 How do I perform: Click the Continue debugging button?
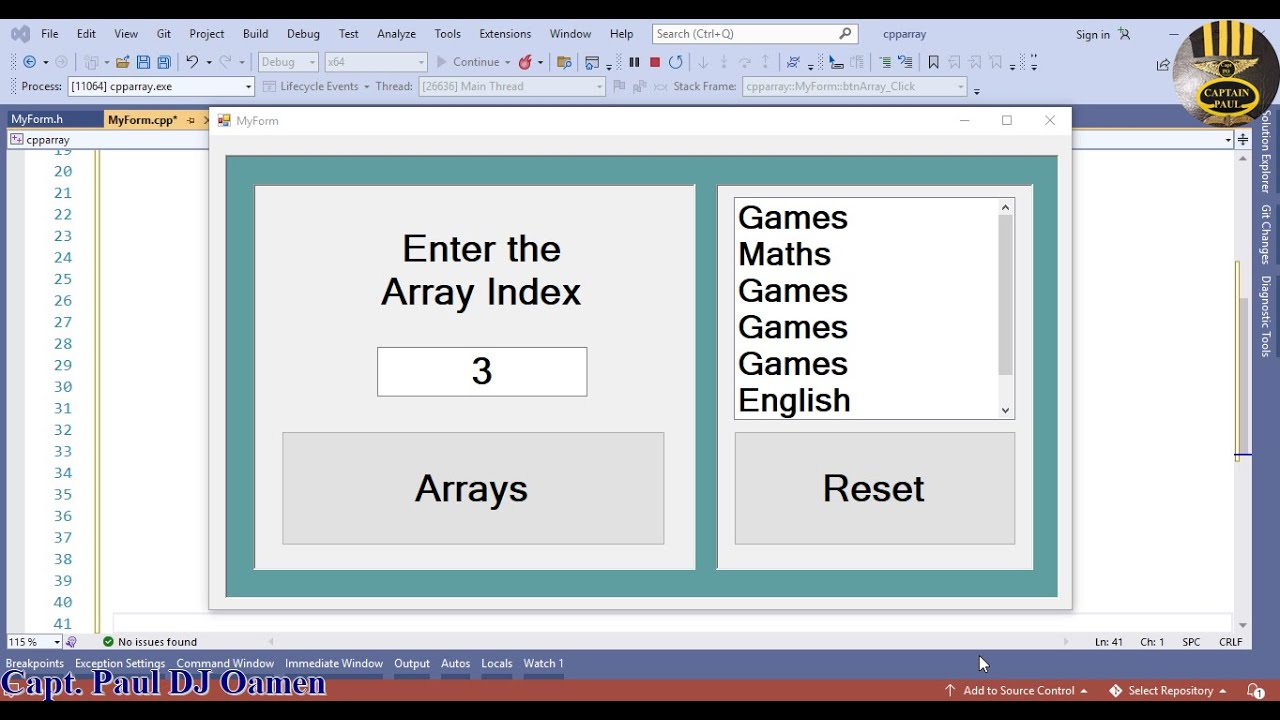coord(467,62)
